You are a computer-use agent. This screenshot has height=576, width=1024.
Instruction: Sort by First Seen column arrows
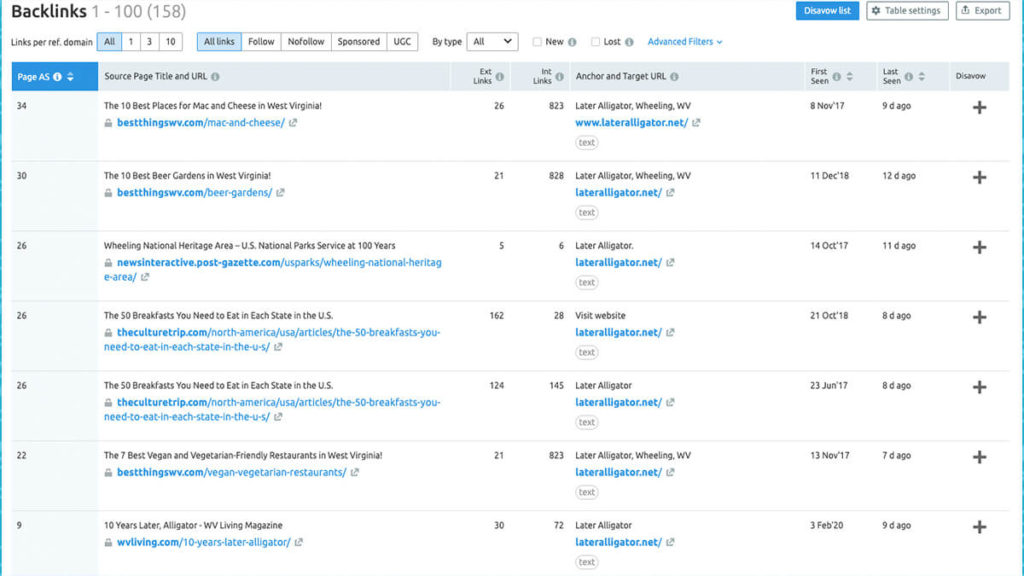(x=850, y=77)
